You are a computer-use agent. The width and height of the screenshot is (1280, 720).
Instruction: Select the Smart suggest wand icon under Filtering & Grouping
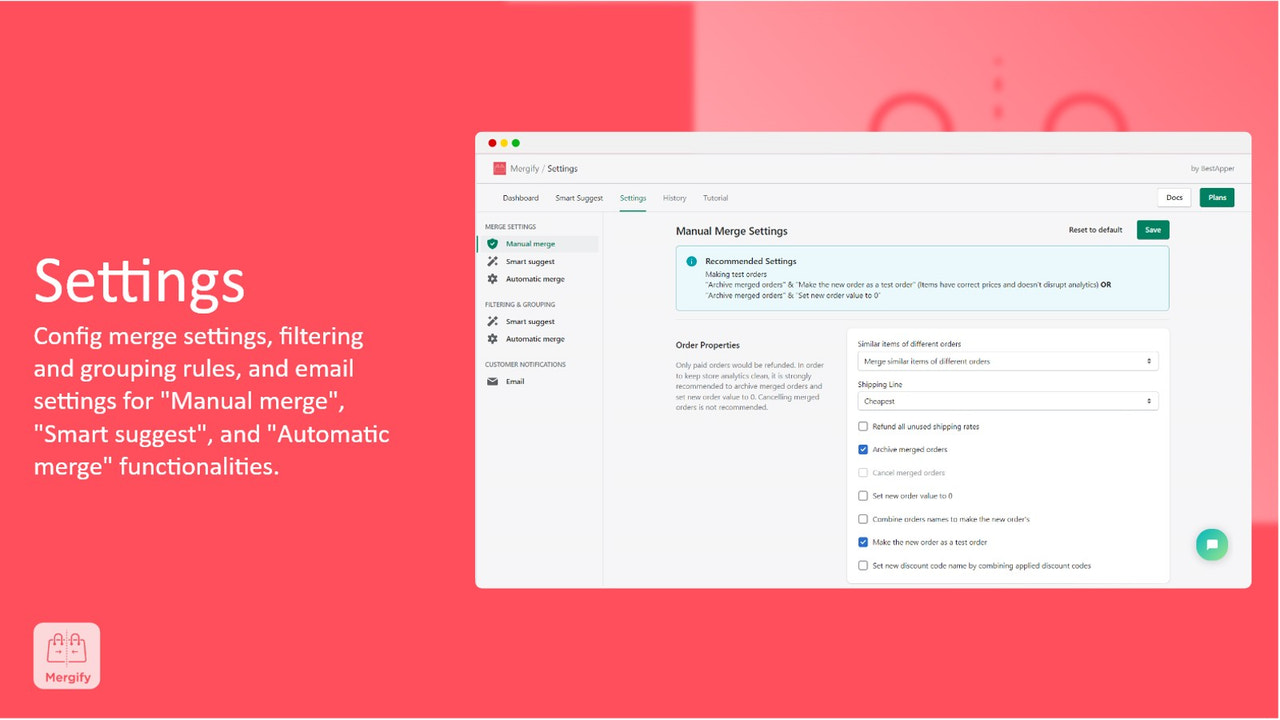click(492, 321)
